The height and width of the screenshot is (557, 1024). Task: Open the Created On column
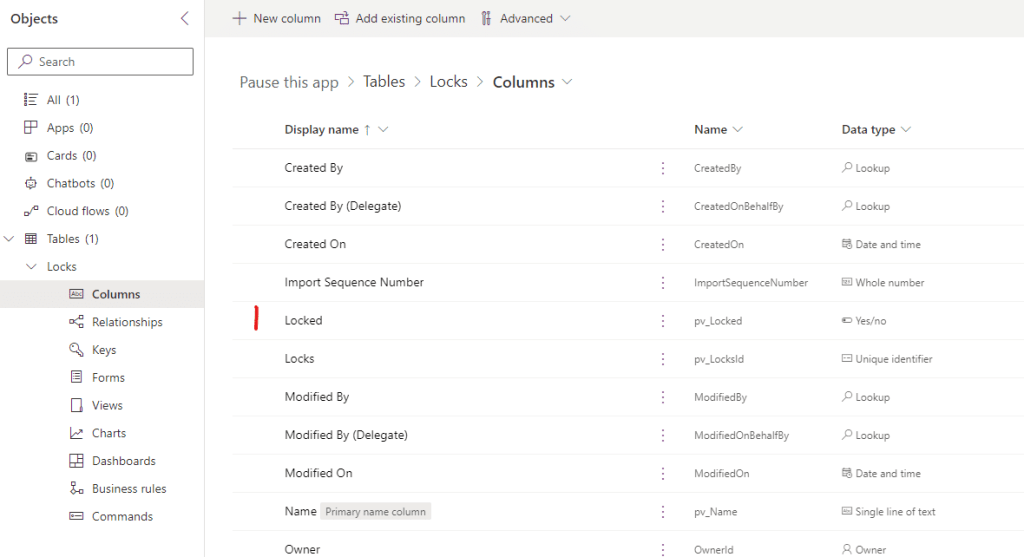tap(315, 244)
